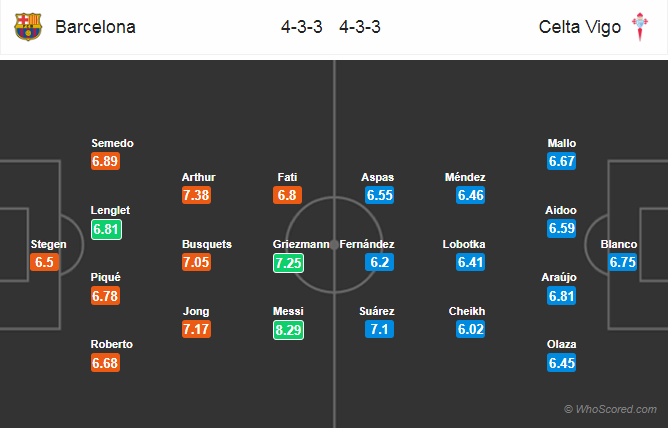668x428 pixels.
Task: Select Messi's 8.29 rating badge
Action: tap(288, 330)
